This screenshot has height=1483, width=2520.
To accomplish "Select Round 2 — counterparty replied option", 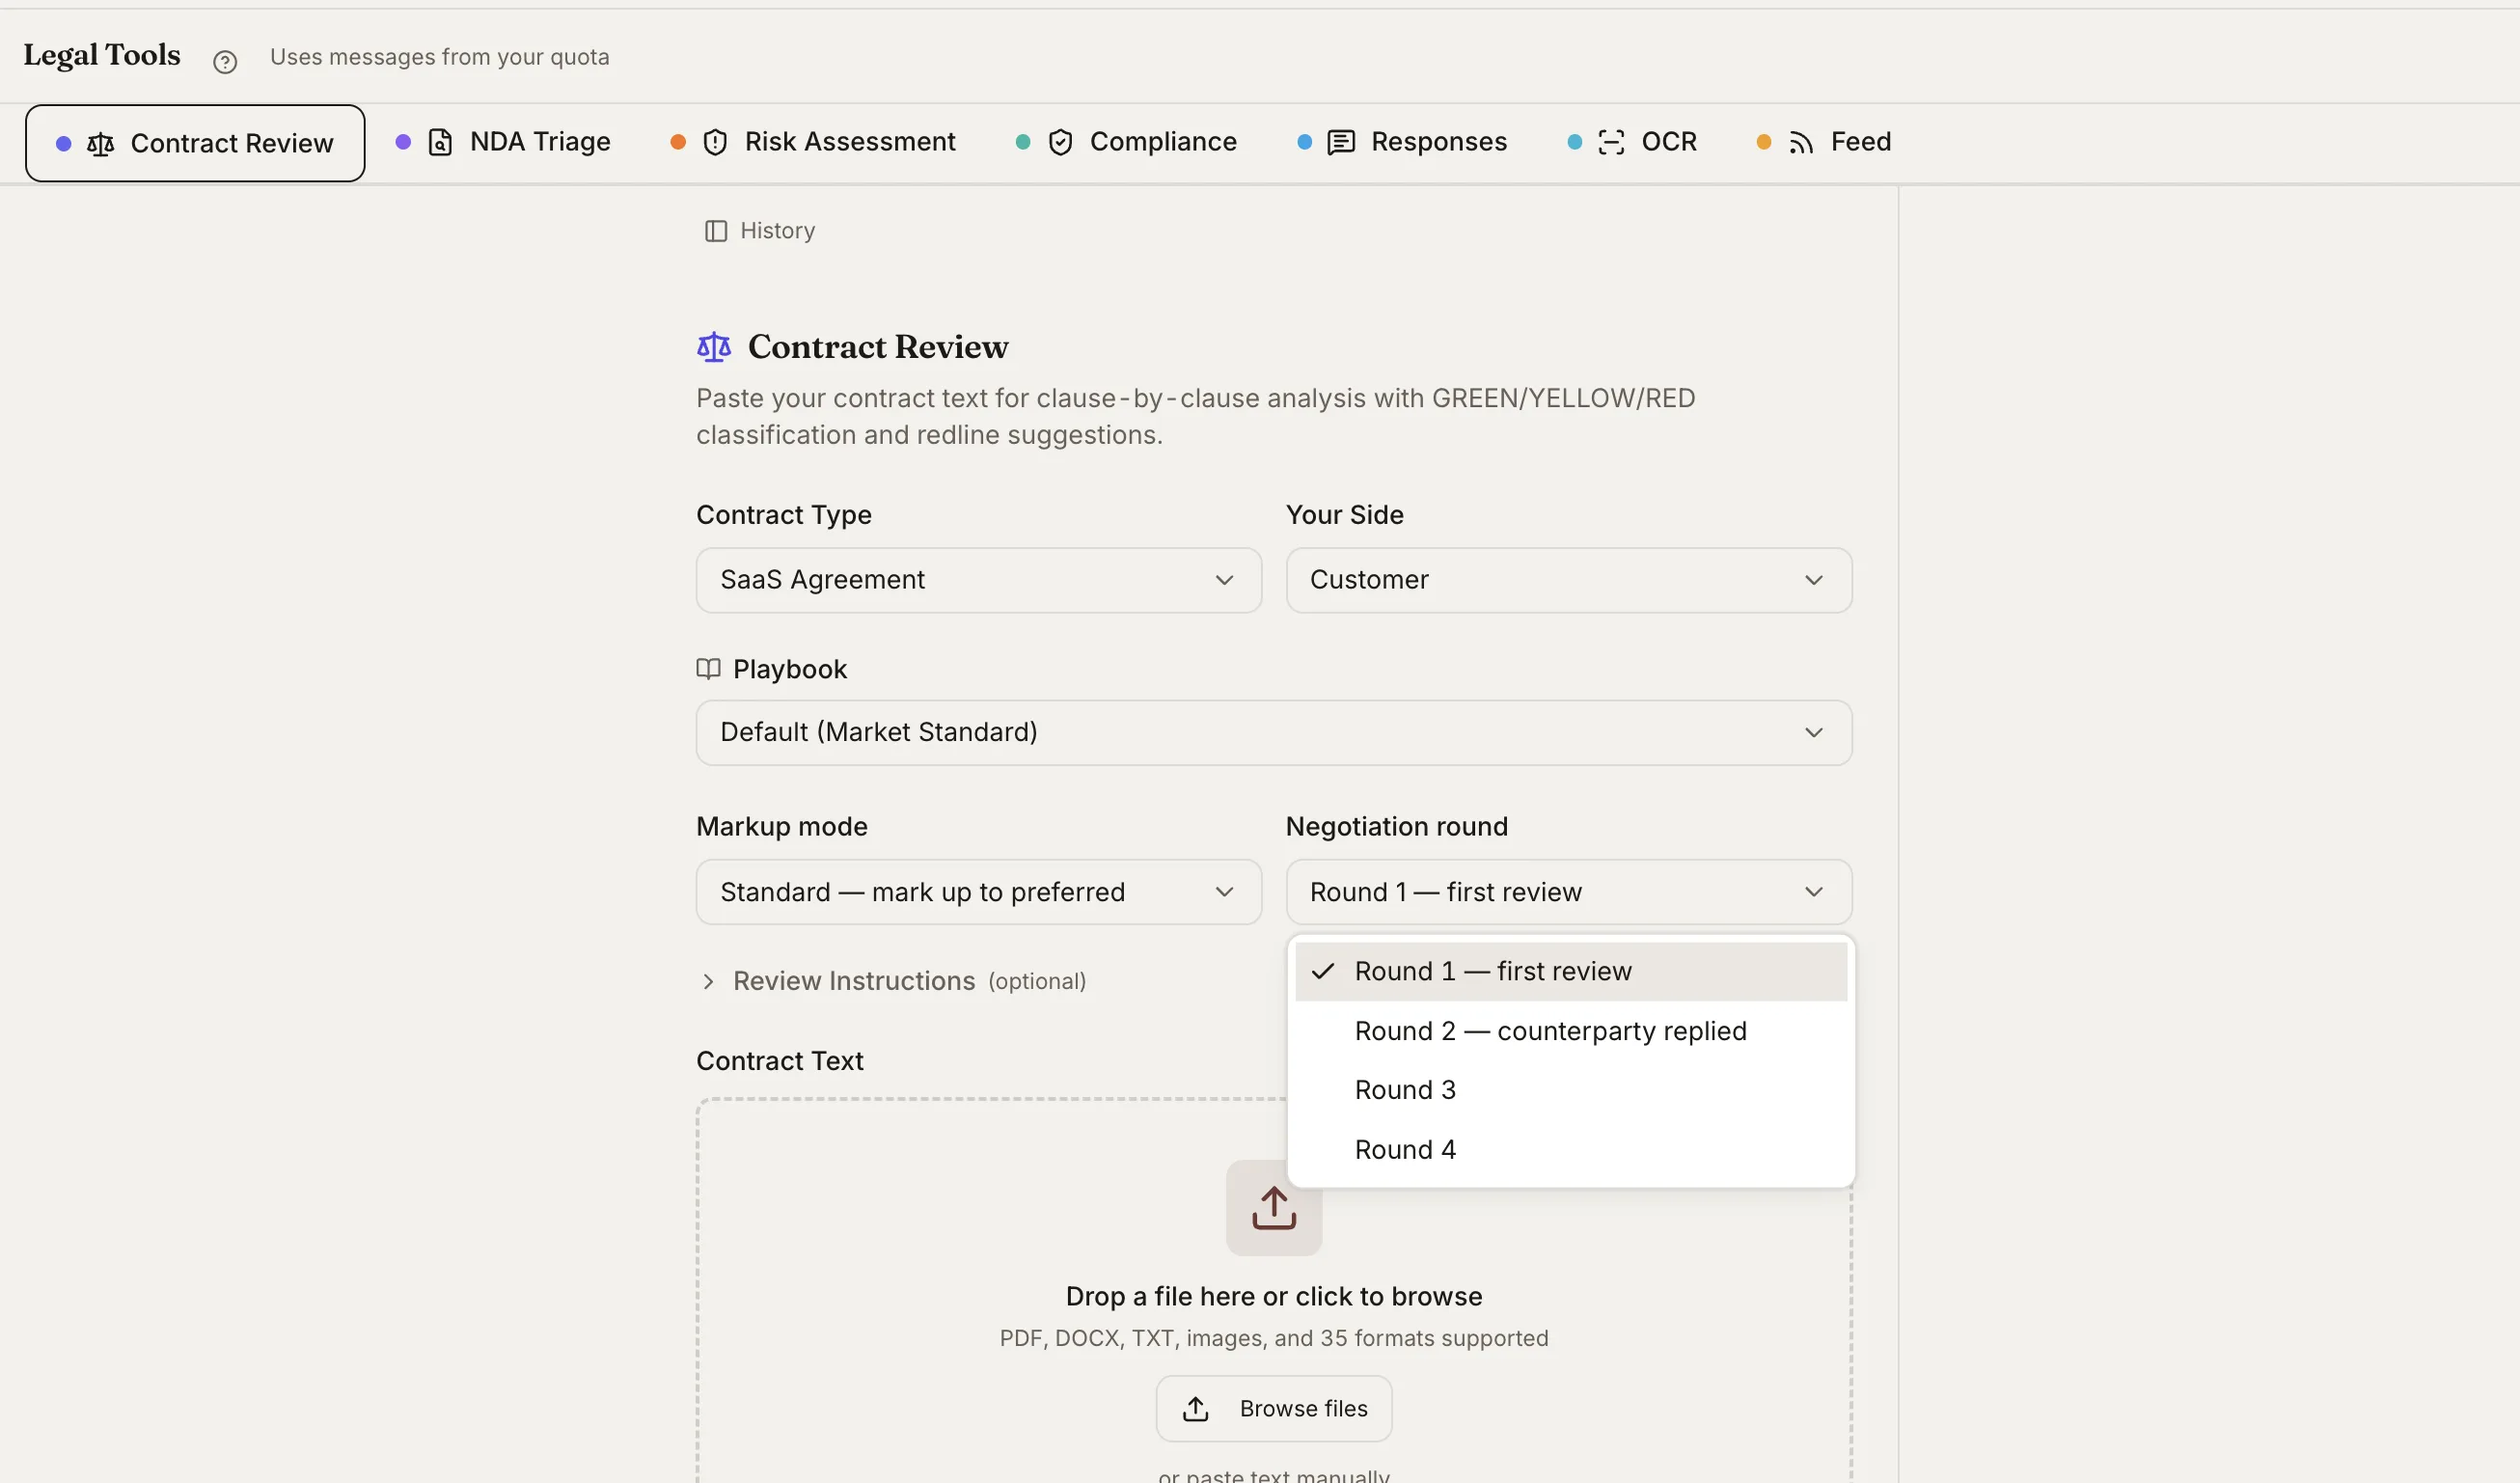I will pyautogui.click(x=1571, y=1031).
